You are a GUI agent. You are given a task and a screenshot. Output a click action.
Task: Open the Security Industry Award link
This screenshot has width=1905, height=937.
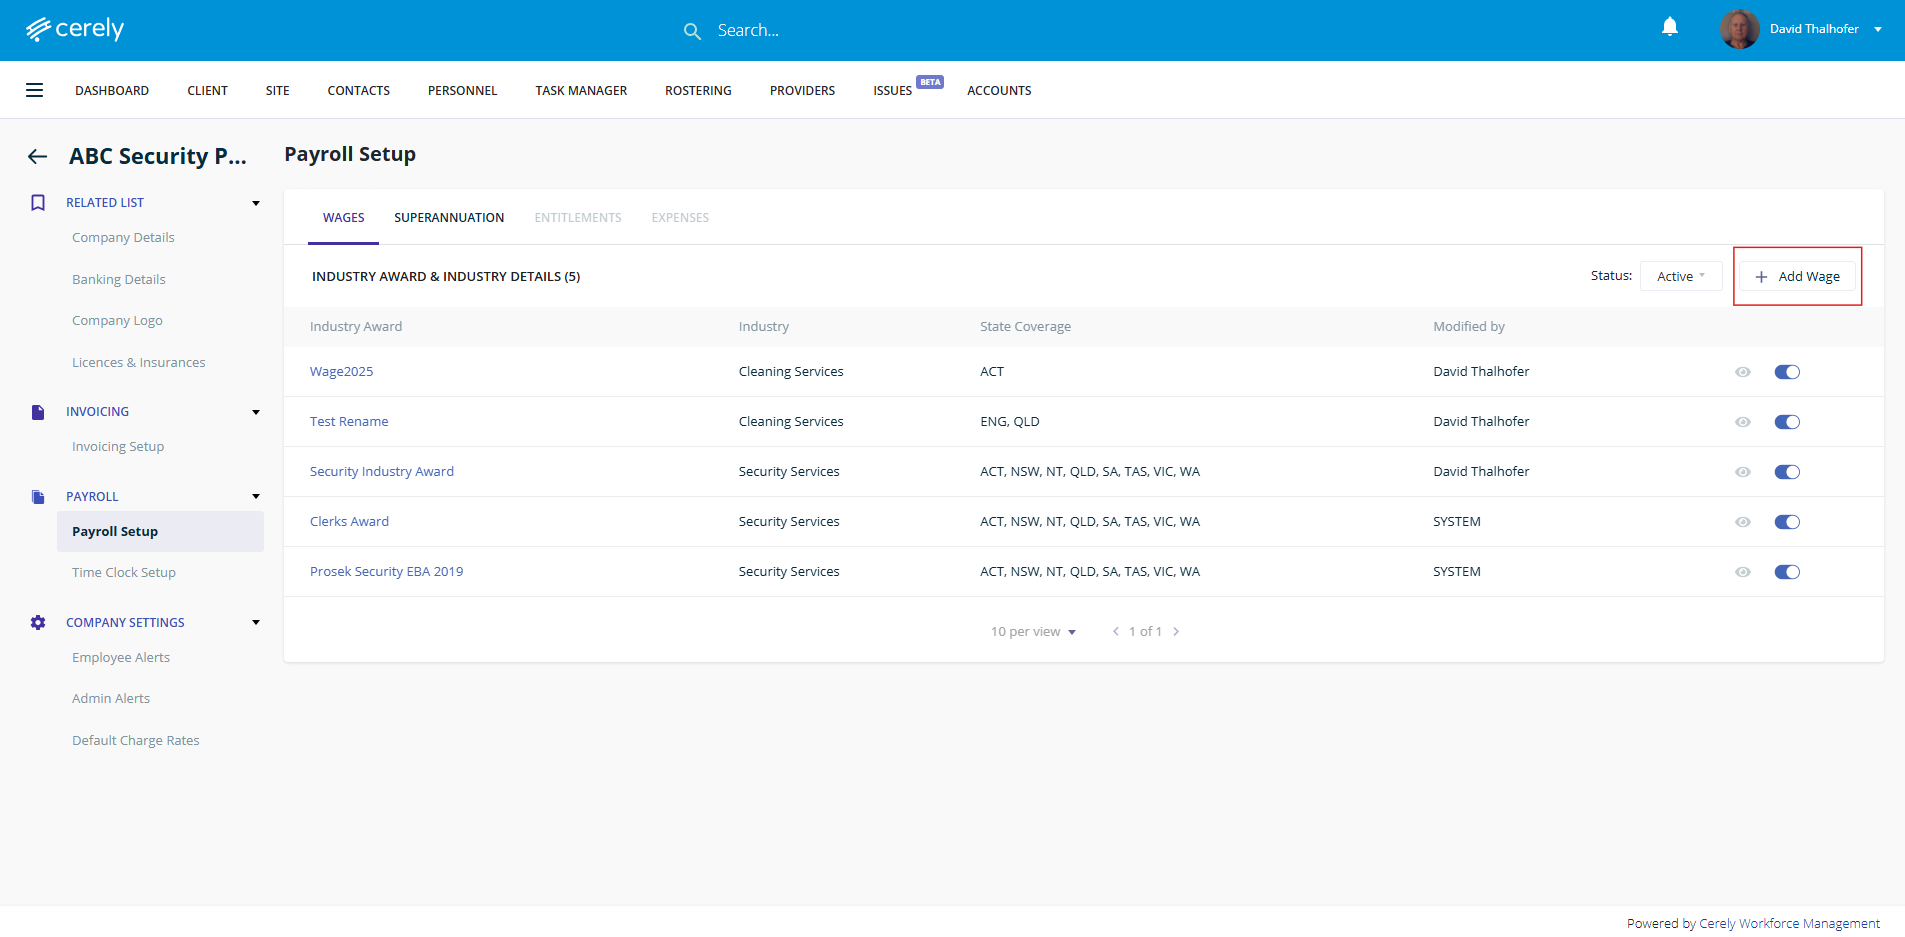click(x=382, y=472)
